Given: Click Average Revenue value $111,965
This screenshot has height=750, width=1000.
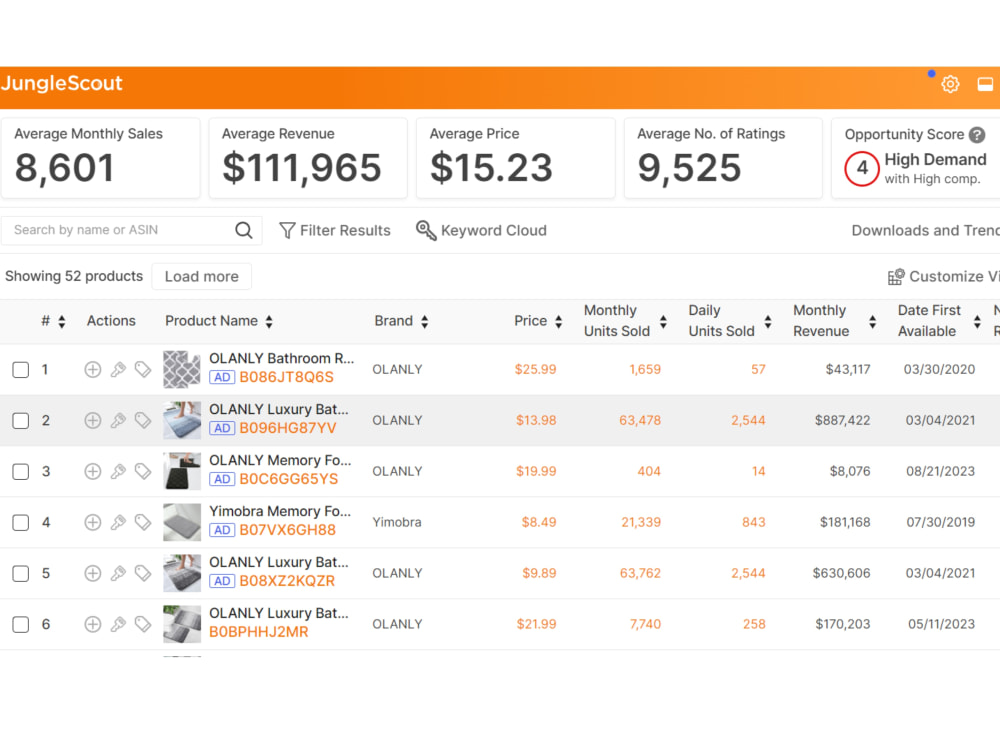Looking at the screenshot, I should (302, 168).
